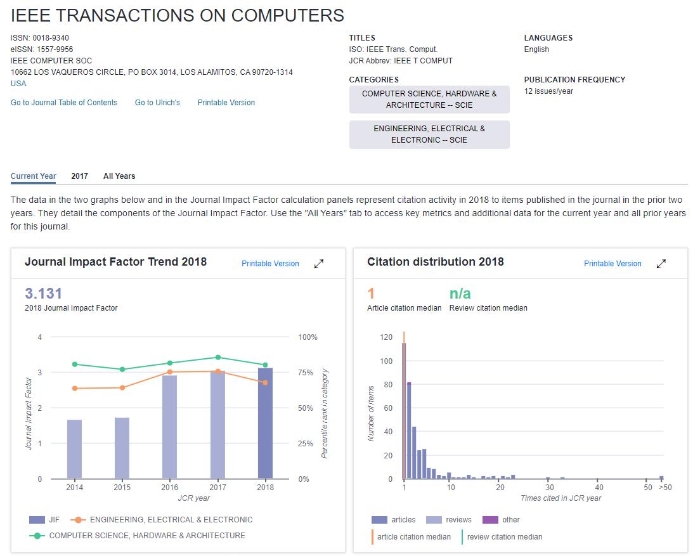The image size is (700, 556).
Task: Click the ISO: IEEE Trans. Comput. text
Action: (393, 49)
